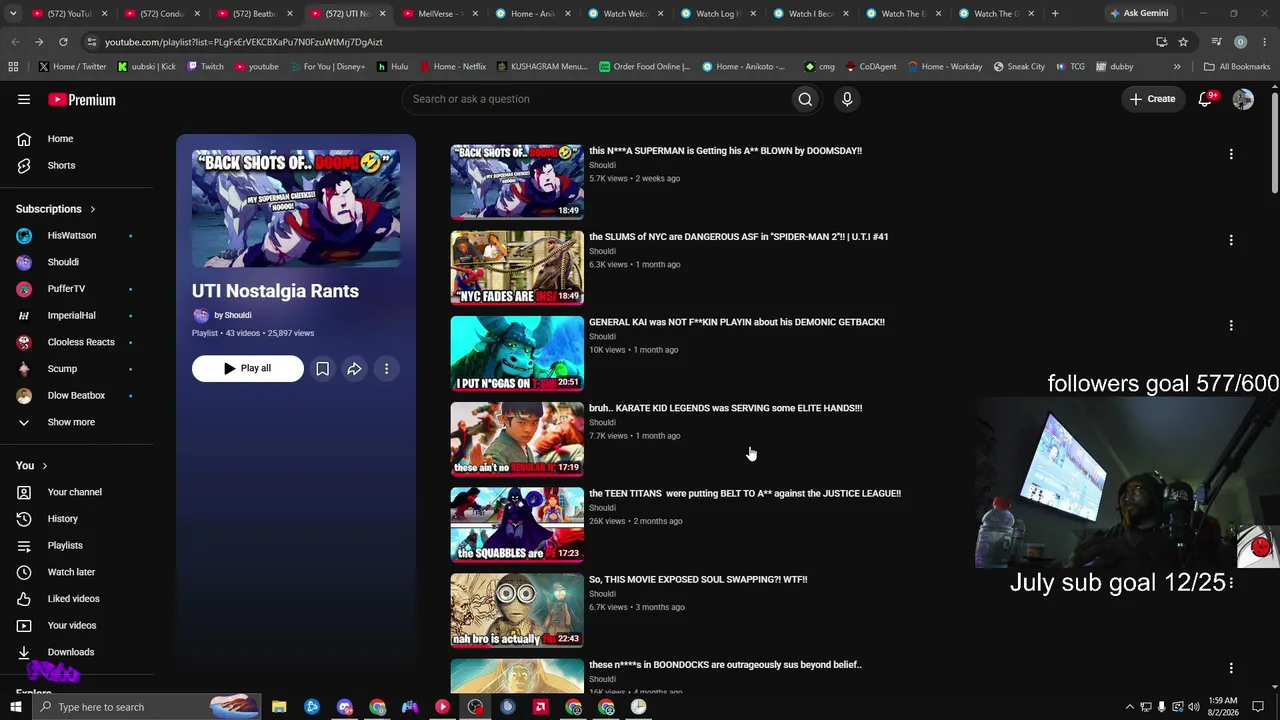Open the Sneak City bookmark

coord(1019,67)
